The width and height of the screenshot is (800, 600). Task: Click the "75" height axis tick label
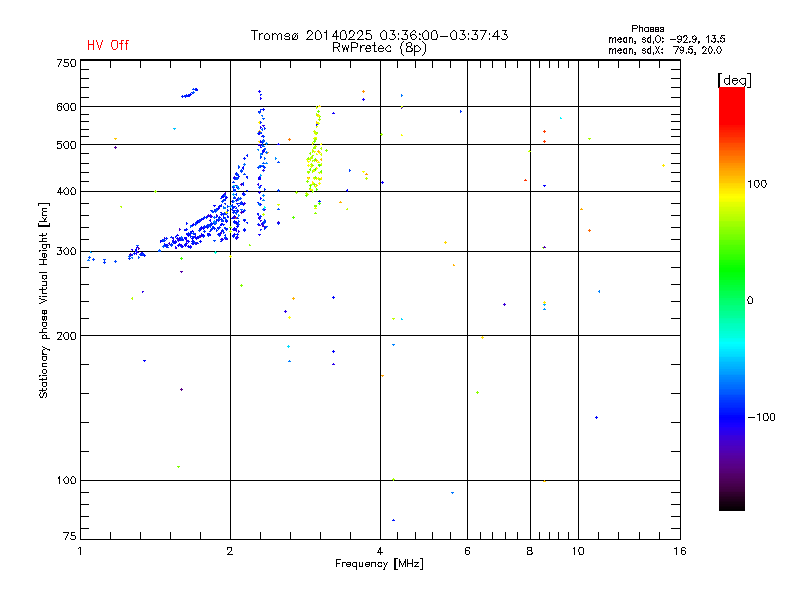pos(70,536)
